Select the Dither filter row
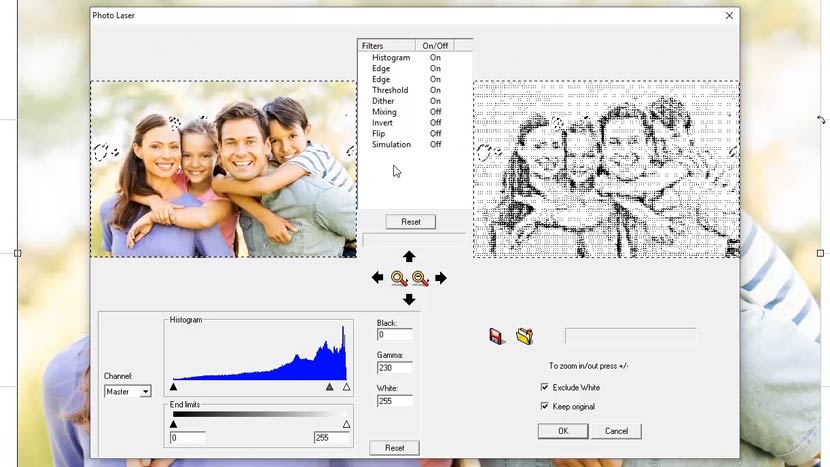Viewport: 830px width, 467px height. 383,101
